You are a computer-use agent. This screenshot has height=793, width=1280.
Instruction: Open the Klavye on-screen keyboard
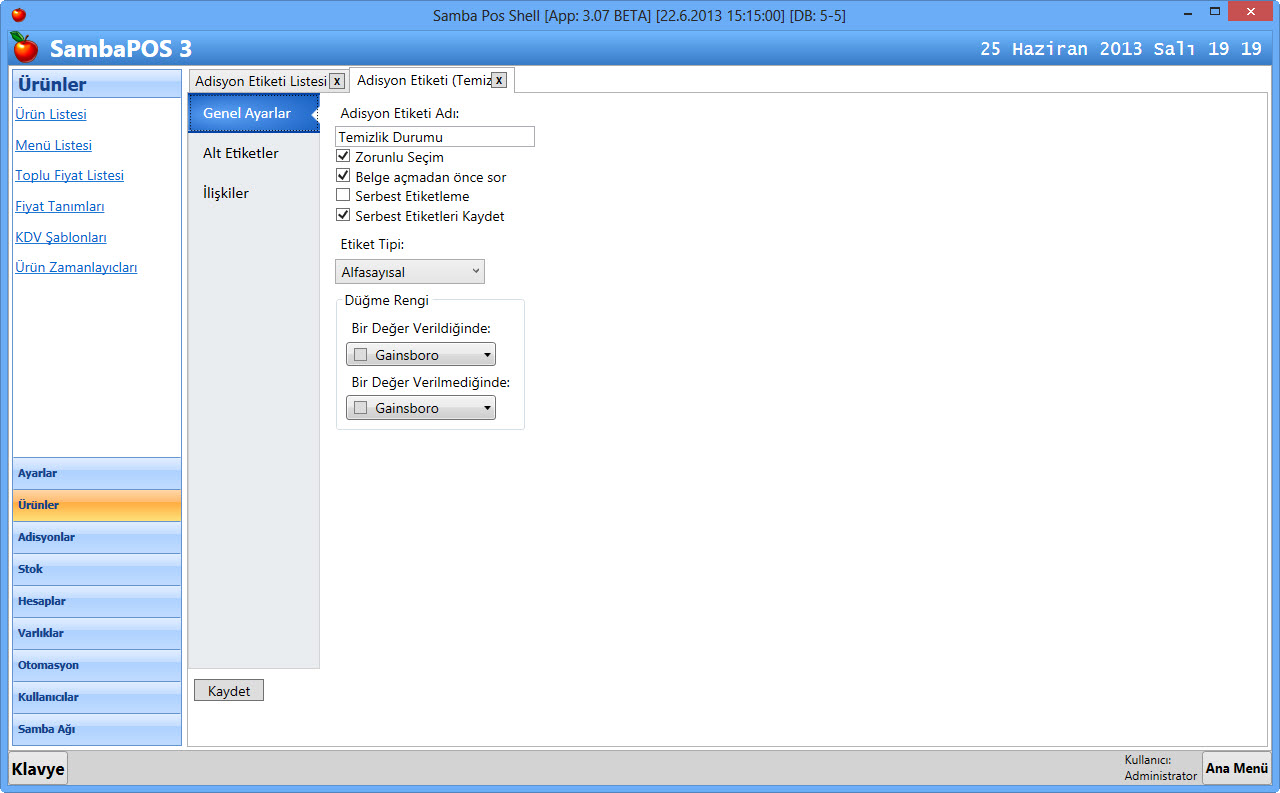[38, 769]
